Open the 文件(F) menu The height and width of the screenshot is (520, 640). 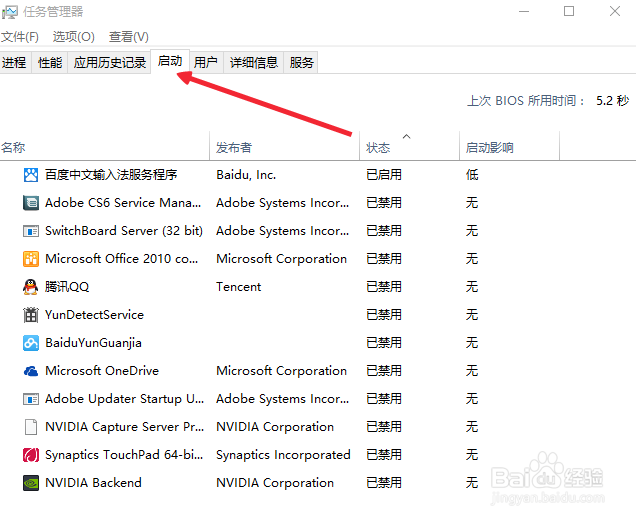[20, 37]
